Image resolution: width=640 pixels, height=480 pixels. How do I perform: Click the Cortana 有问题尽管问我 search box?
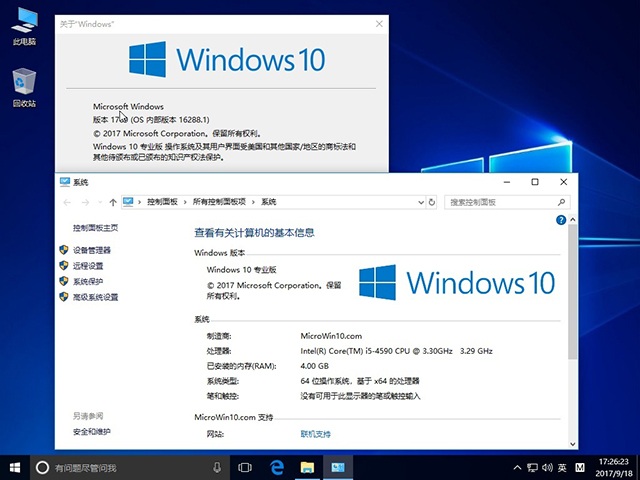(x=131, y=467)
